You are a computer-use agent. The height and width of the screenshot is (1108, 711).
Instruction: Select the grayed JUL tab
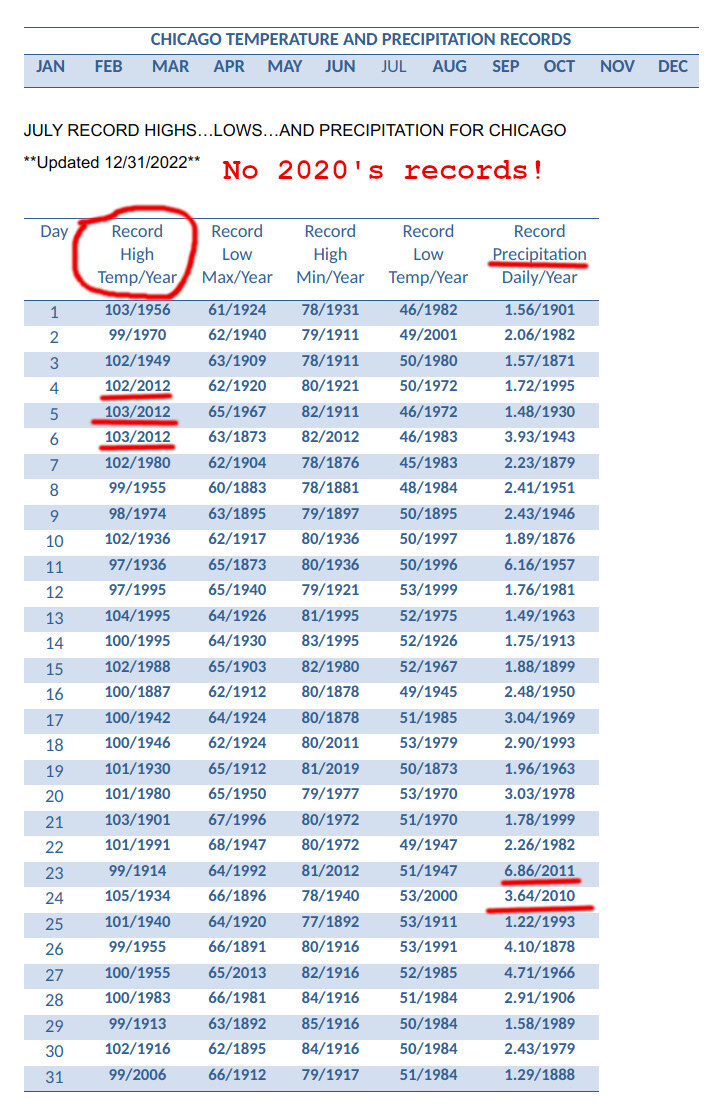[393, 66]
